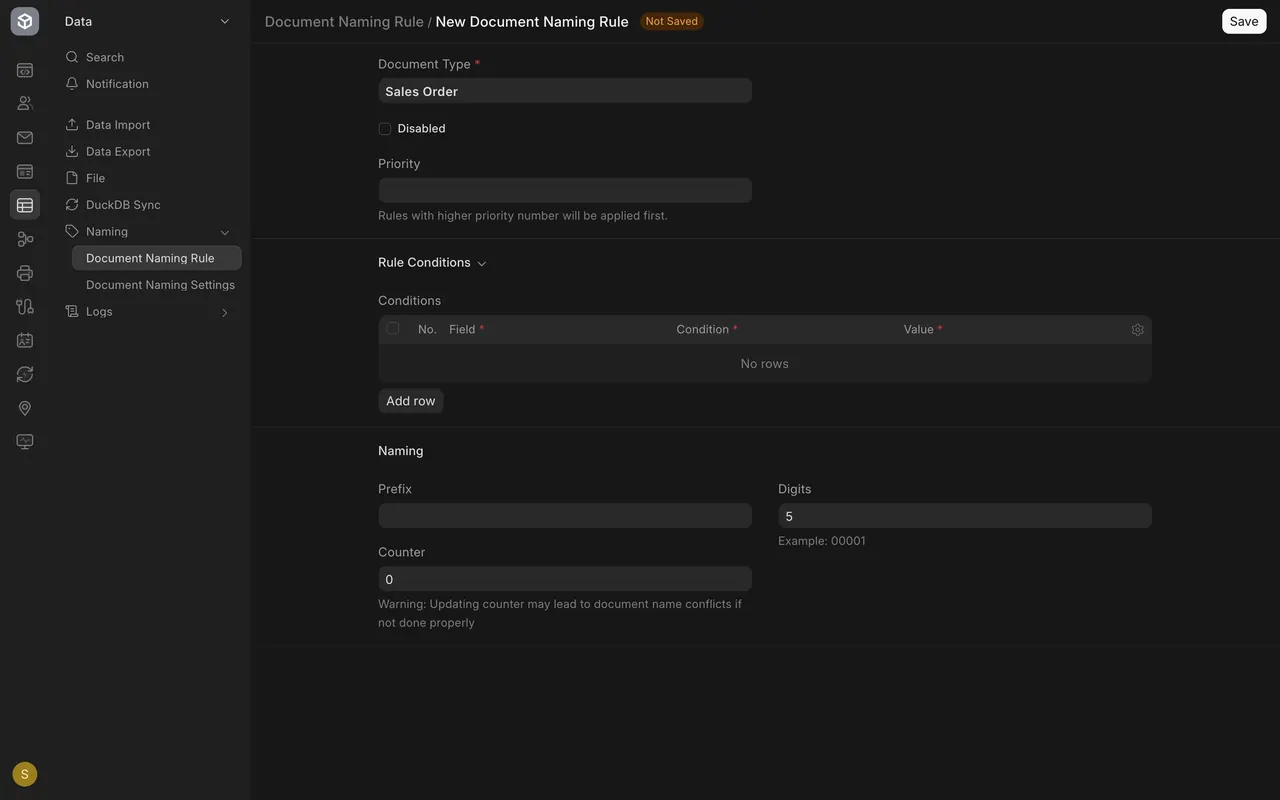Screen dimensions: 1280x800
Task: Open the monitor activity icon
Action: point(25,441)
